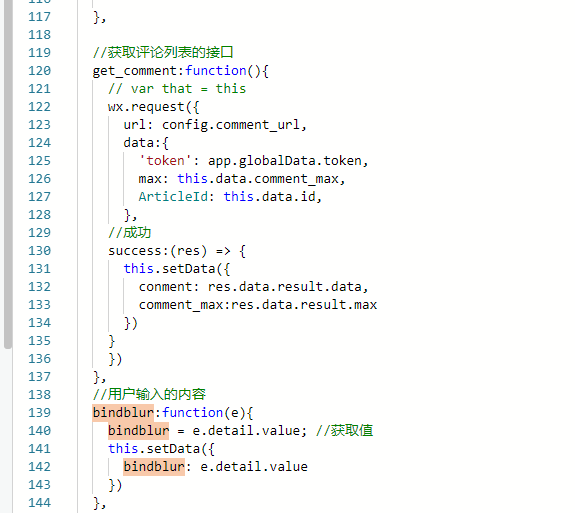Click this.setData({ on line 131
The width and height of the screenshot is (575, 513).
coord(177,269)
